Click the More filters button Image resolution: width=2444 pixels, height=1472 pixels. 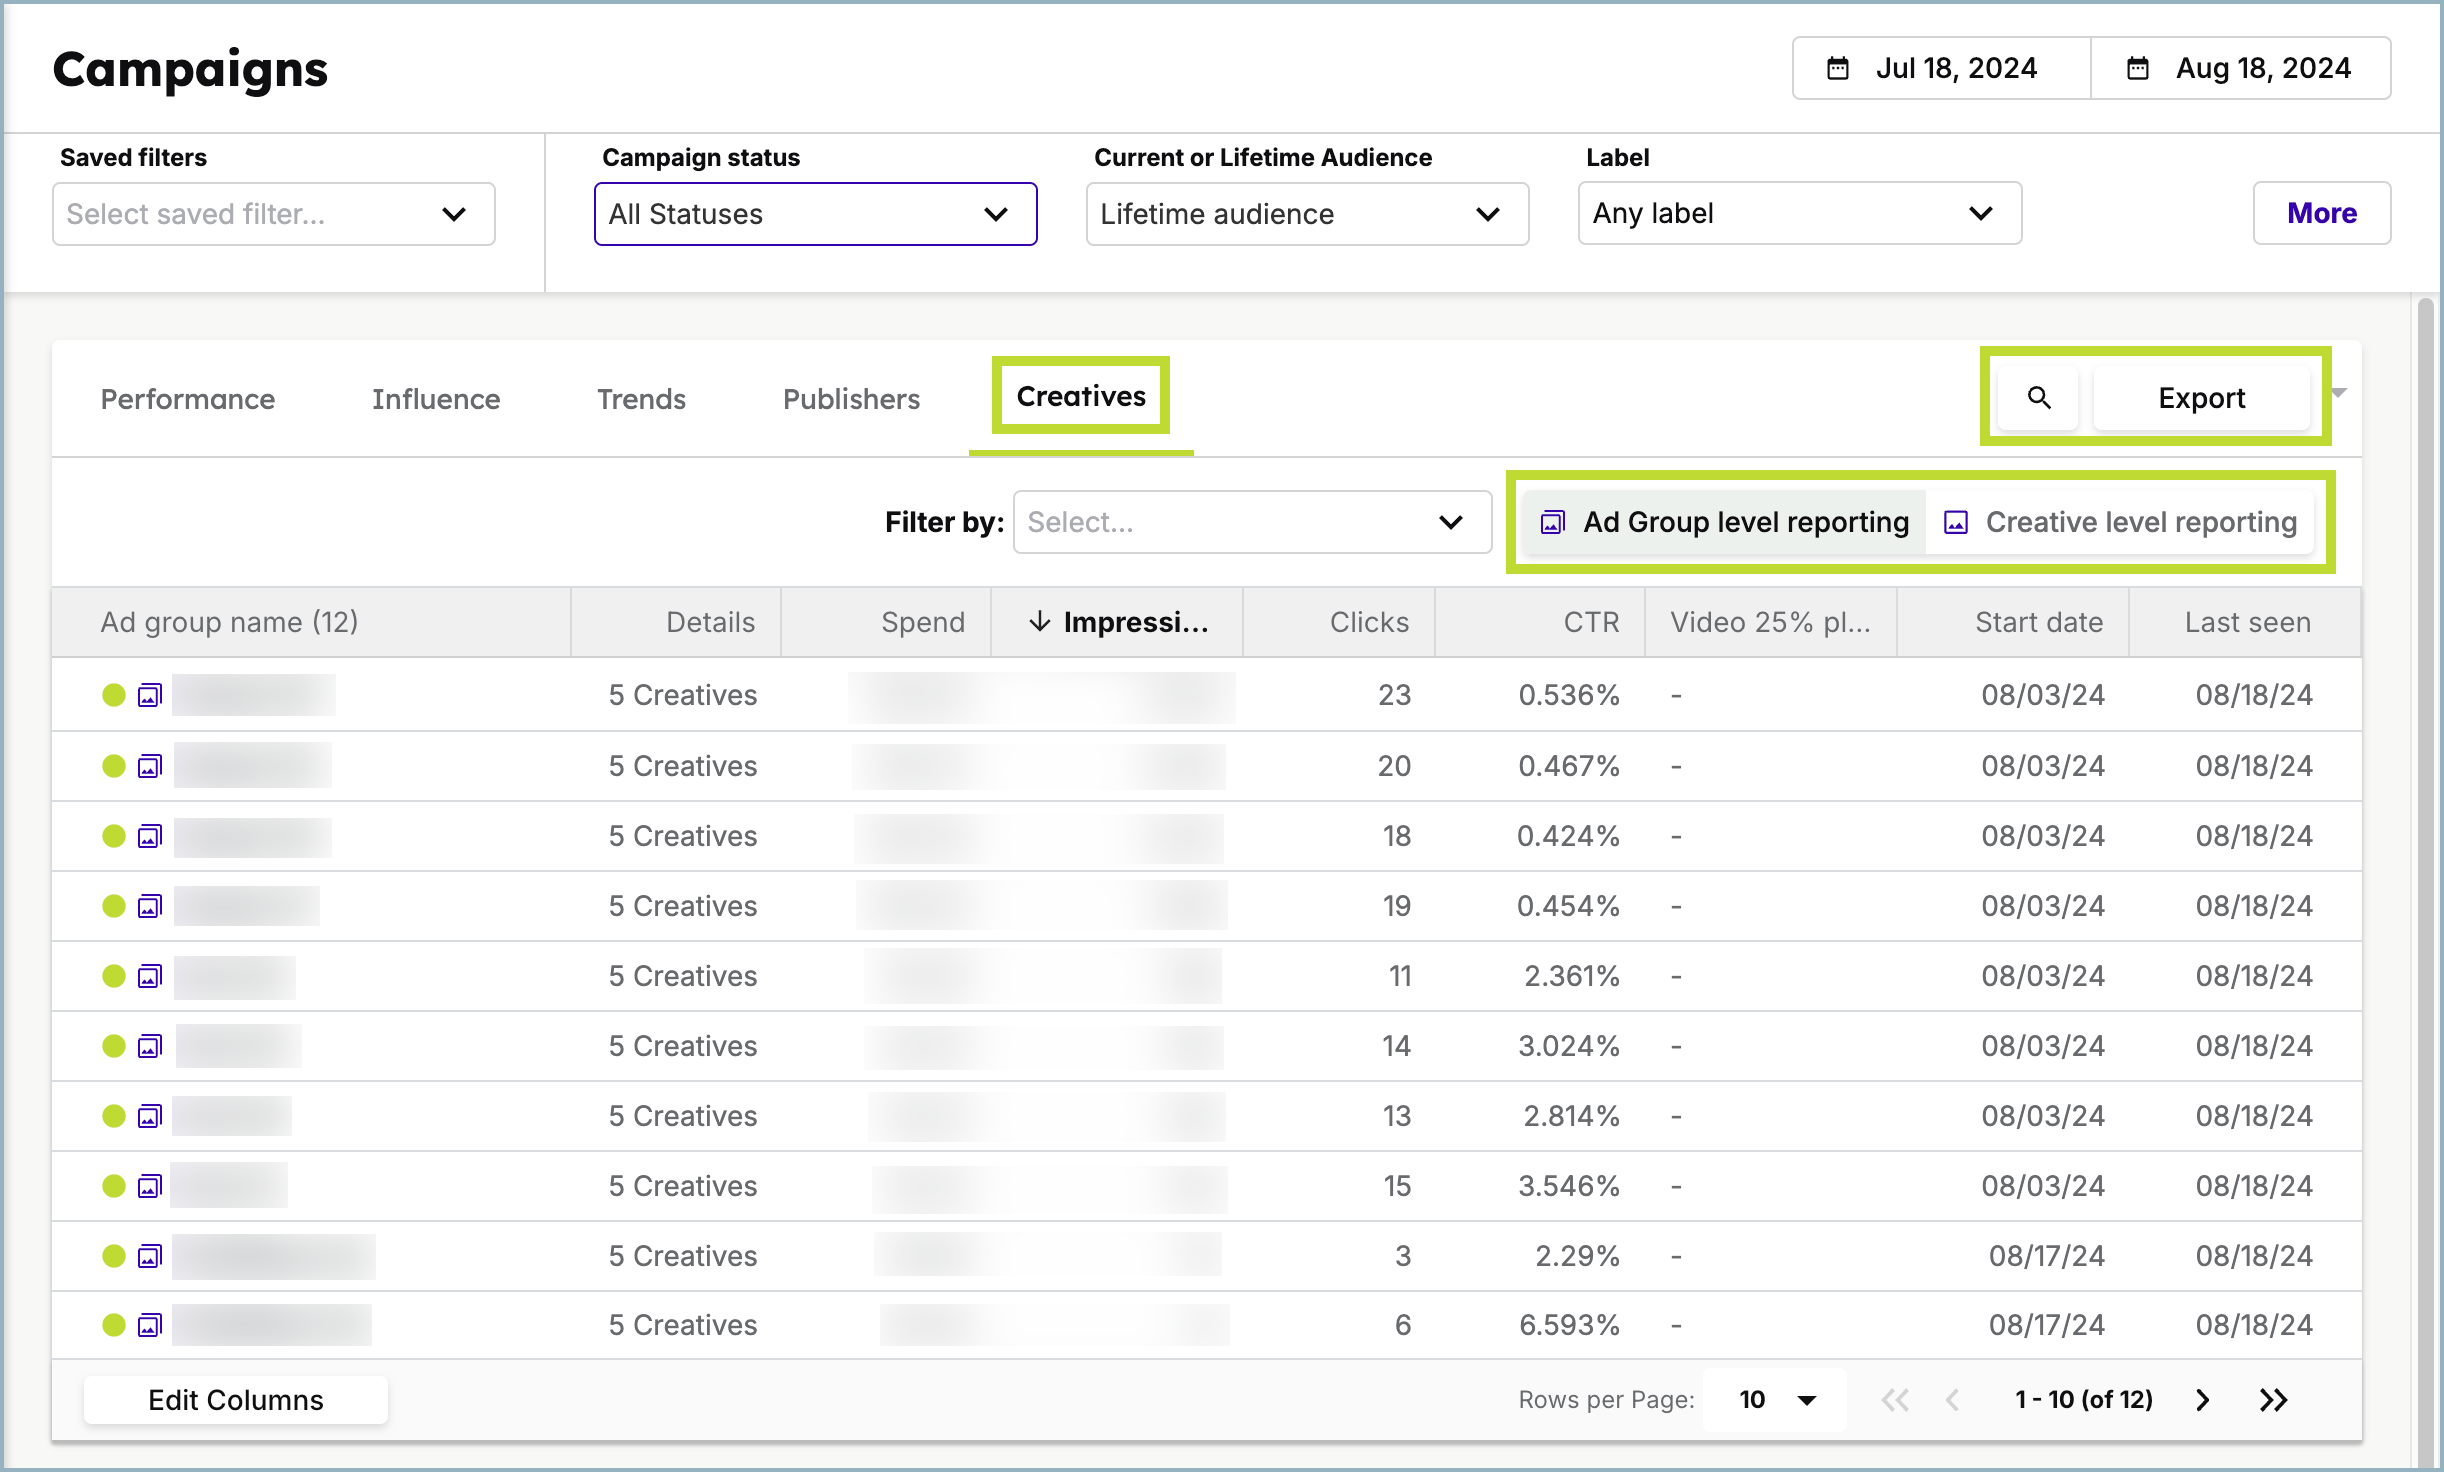(2322, 213)
